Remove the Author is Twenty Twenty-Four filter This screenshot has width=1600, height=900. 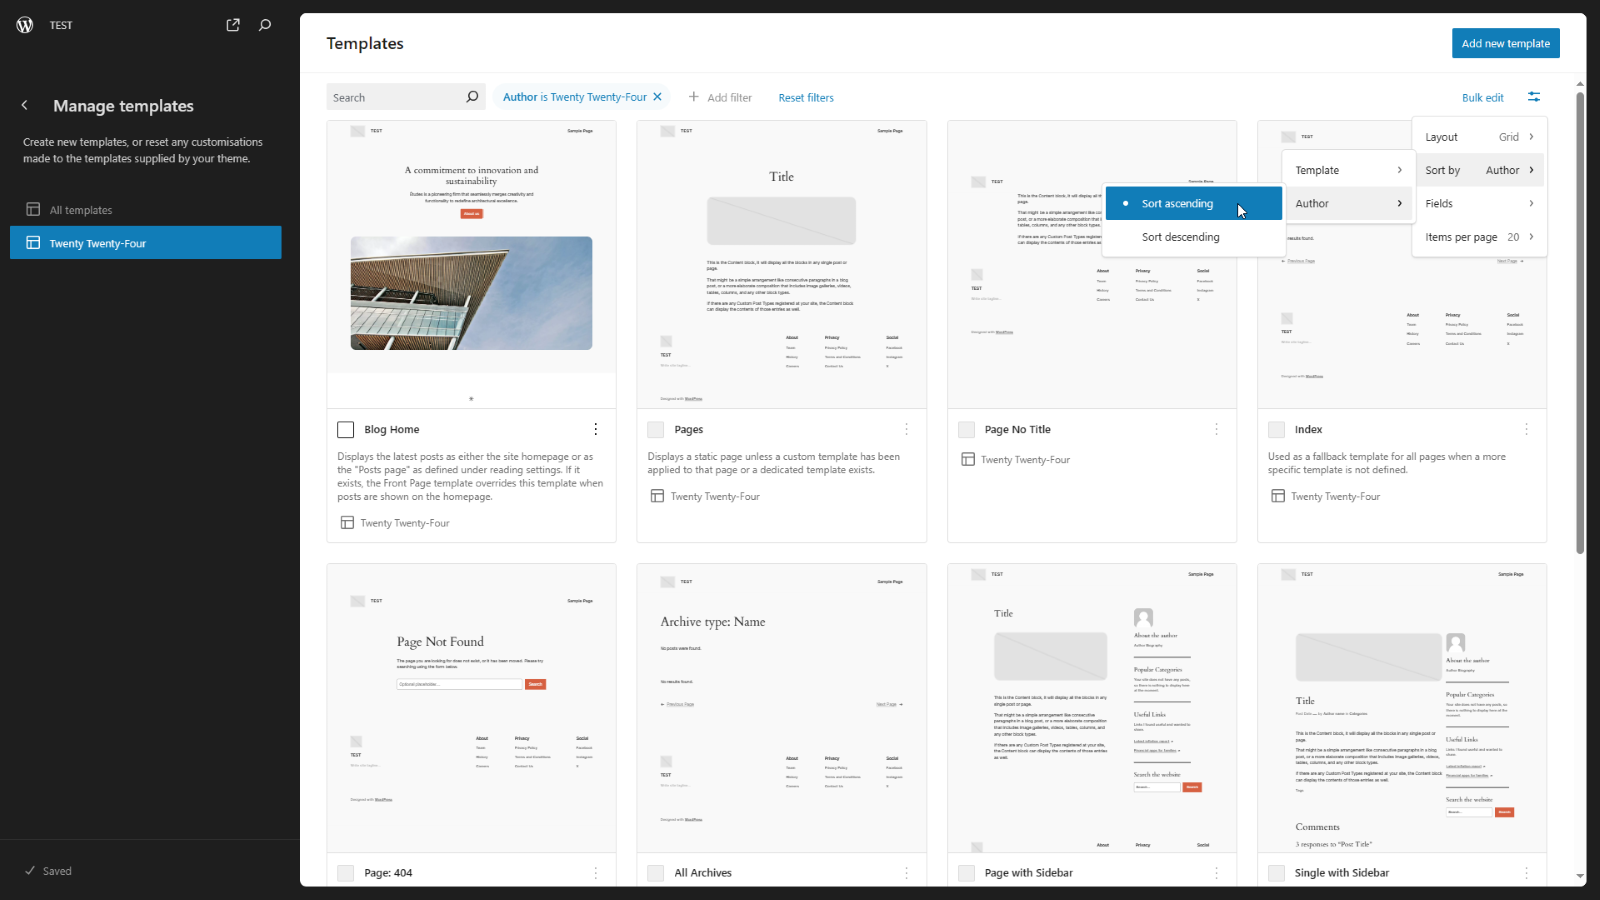tap(657, 97)
